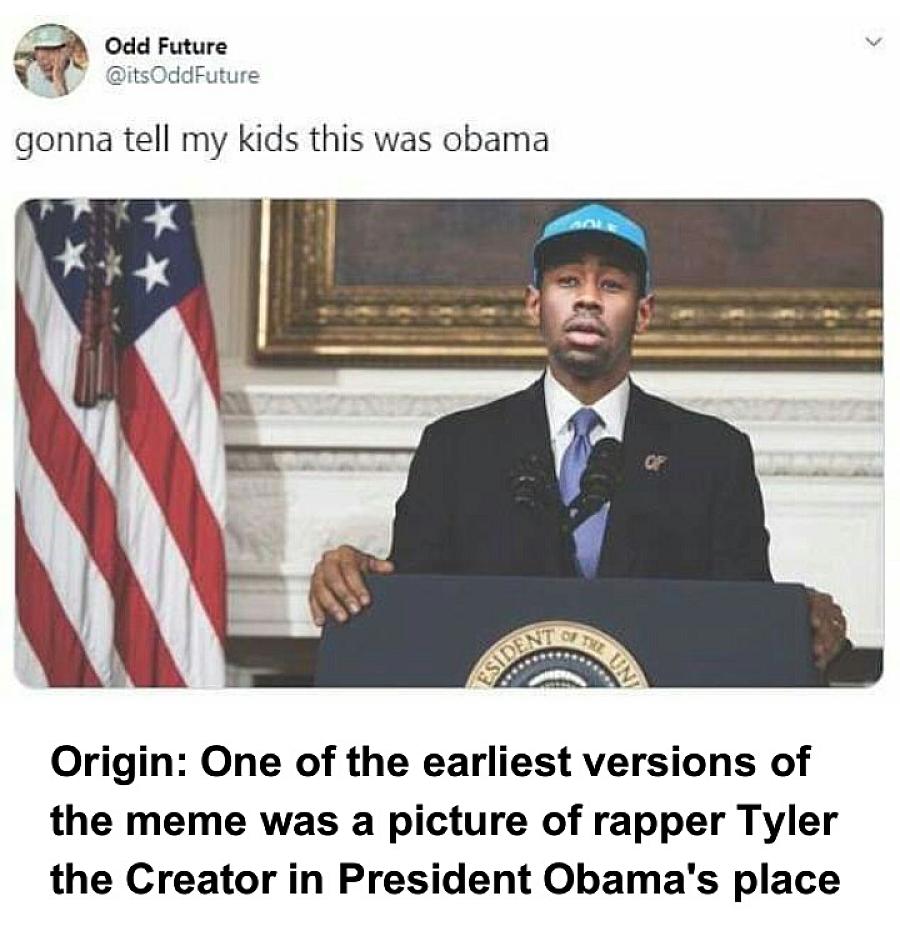Open the Odd Future profile avatar

click(x=50, y=61)
